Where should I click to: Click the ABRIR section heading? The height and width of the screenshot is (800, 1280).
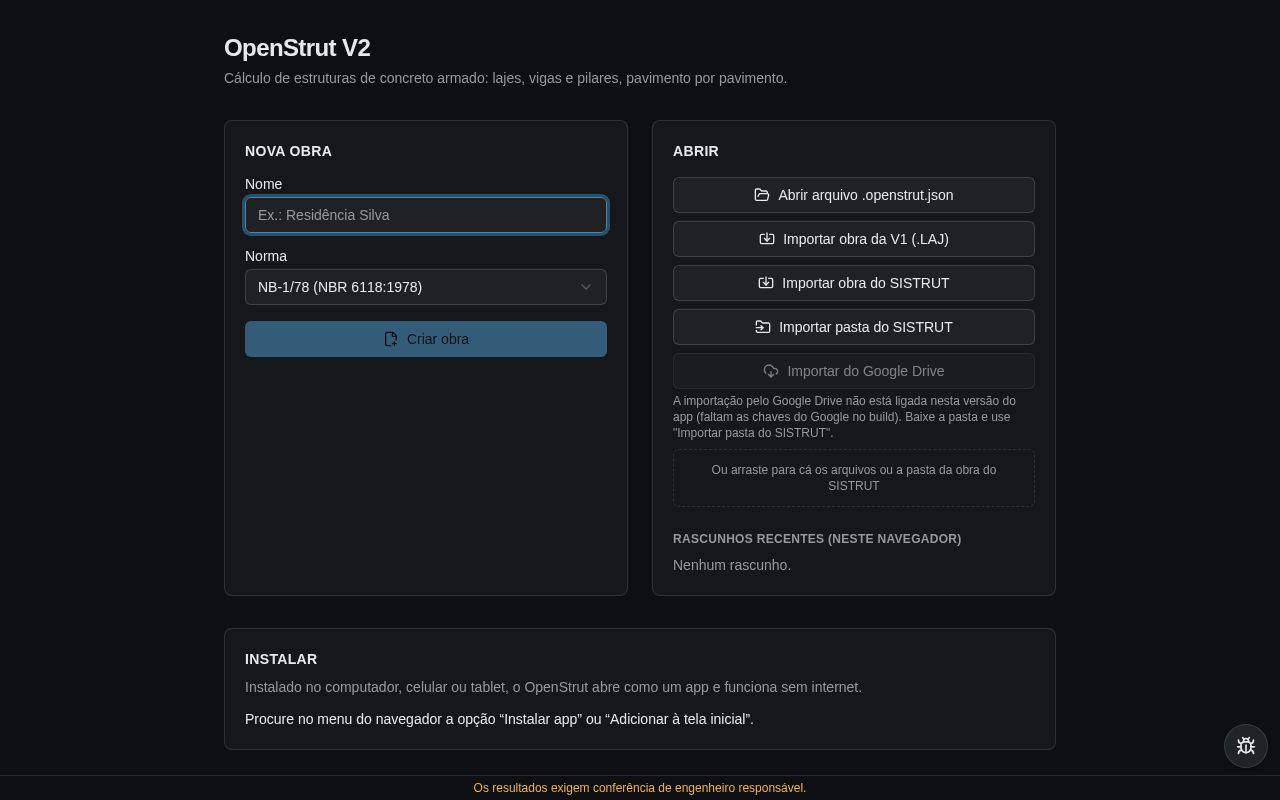(696, 151)
